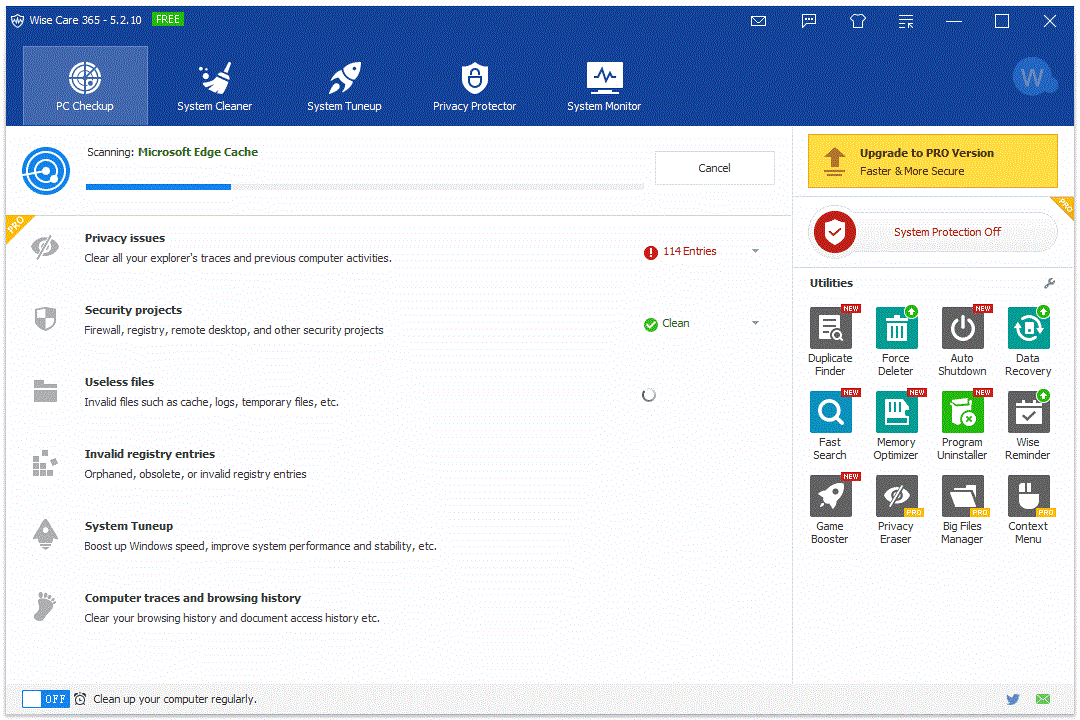Click the utilities wrench settings icon
This screenshot has width=1080, height=720.
pos(1049,283)
